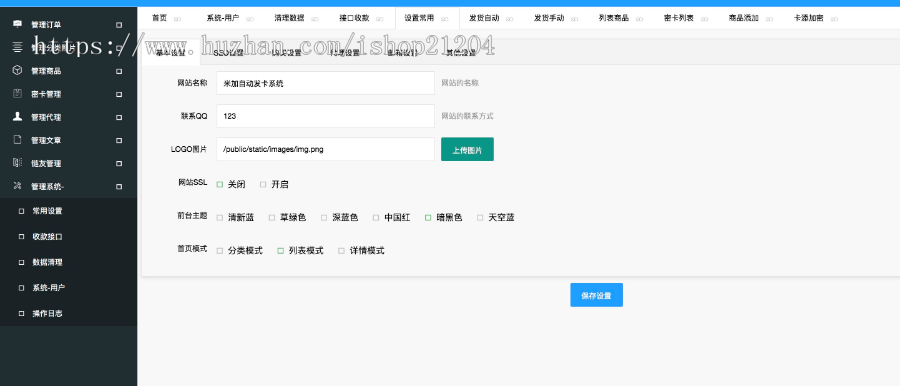Open 系统-用户 in the sidebar submenu

click(x=49, y=288)
